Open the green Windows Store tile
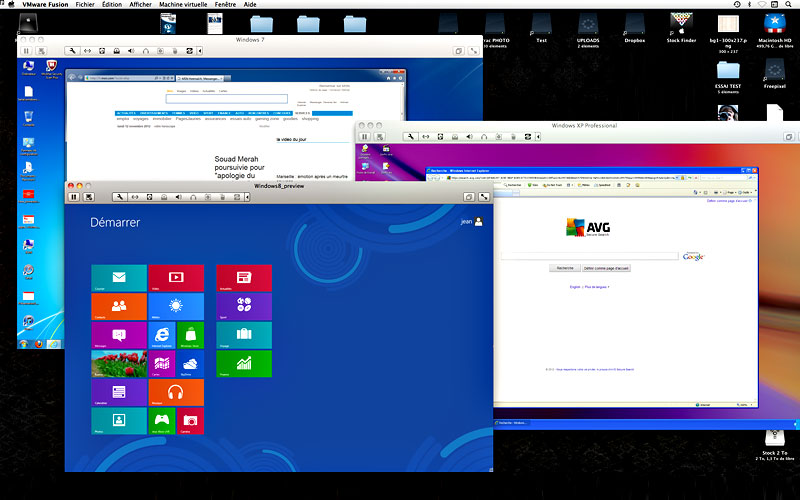800x500 pixels. pos(190,335)
